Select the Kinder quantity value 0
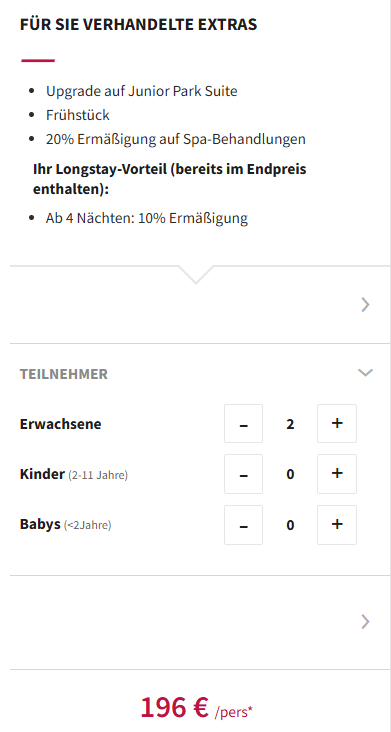 coord(290,475)
